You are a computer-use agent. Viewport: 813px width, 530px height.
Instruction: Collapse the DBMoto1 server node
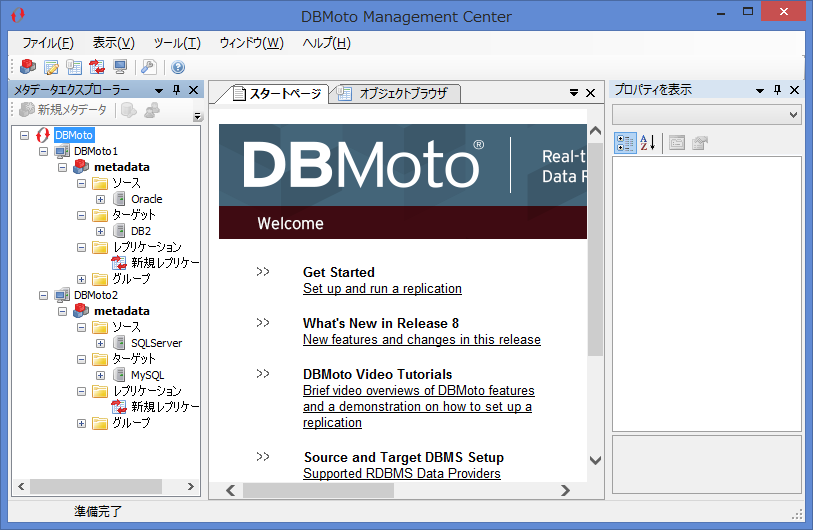click(44, 151)
